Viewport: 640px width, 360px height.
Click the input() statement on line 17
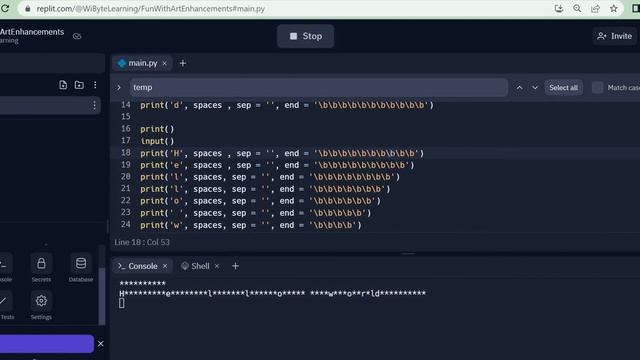157,141
